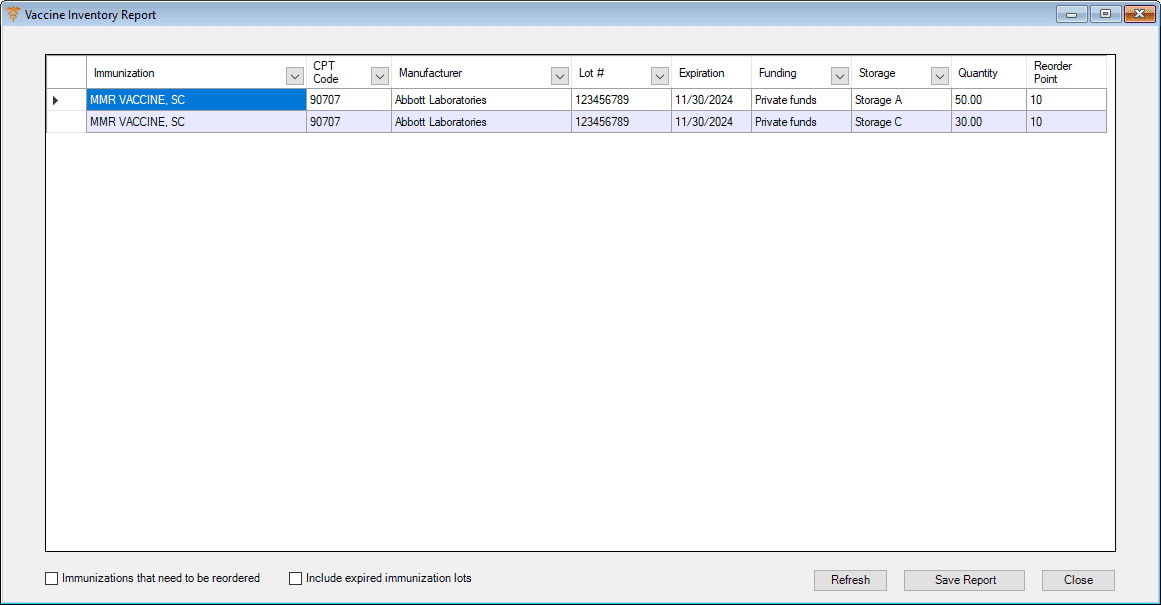
Task: Select MMR VACCINE, SC in Storage A row
Action: [x=196, y=100]
